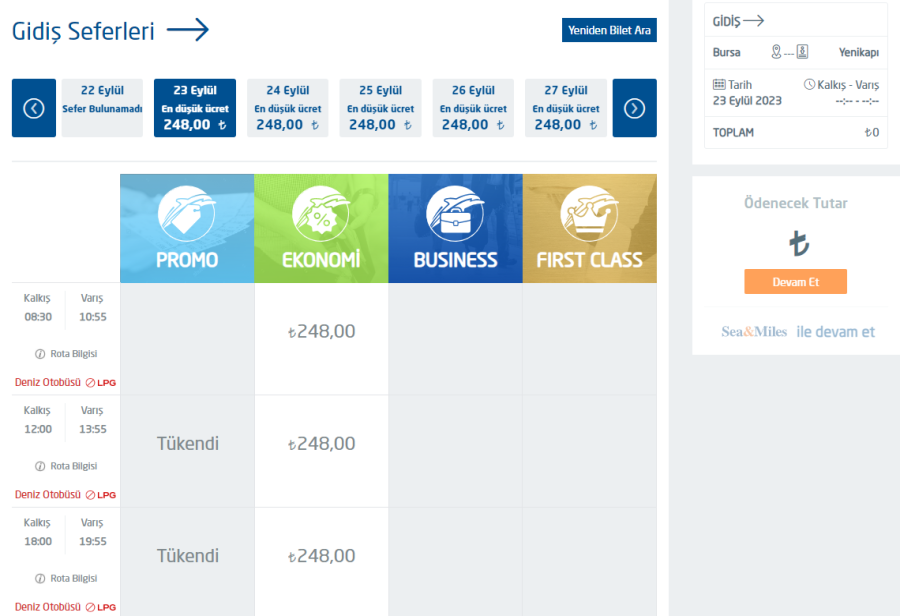900x616 pixels.
Task: Click the next dates right arrow
Action: pyautogui.click(x=634, y=108)
